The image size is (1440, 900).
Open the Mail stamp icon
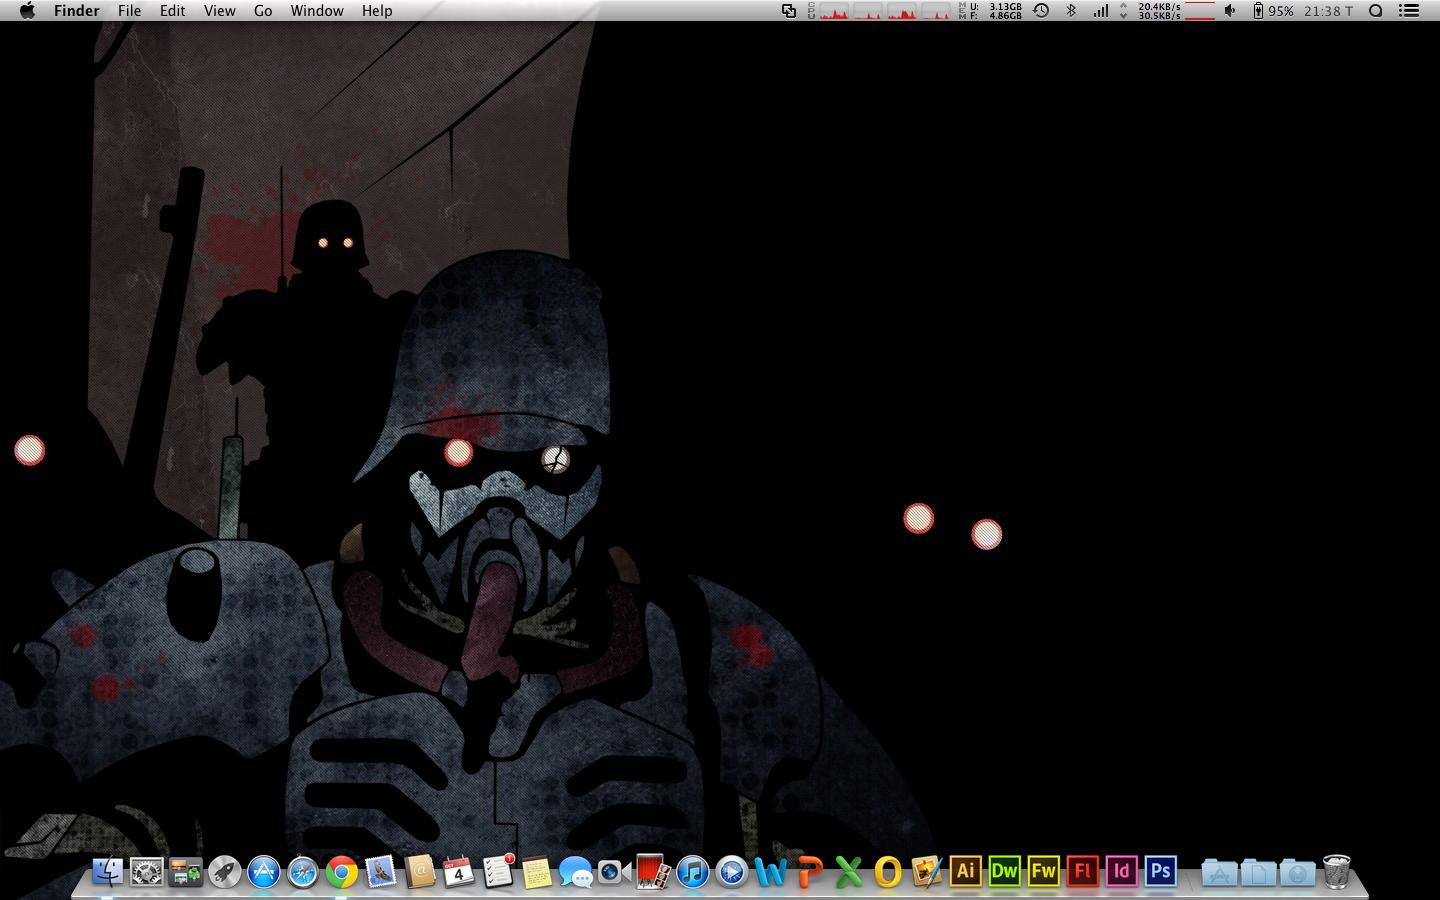click(381, 872)
